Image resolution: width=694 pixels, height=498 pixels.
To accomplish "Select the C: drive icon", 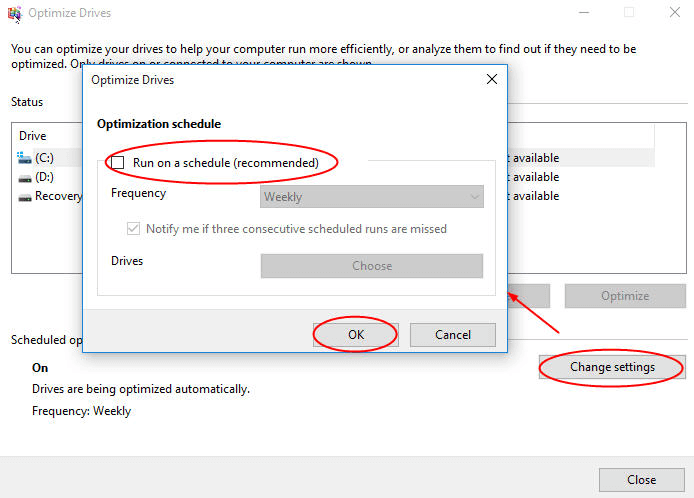I will (24, 158).
